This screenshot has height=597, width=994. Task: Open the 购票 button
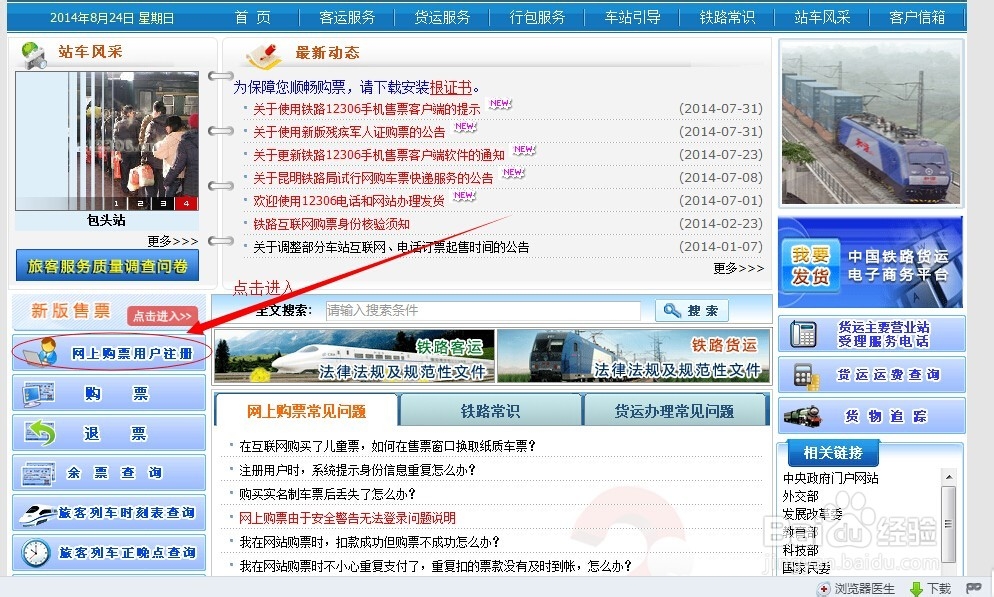[109, 394]
